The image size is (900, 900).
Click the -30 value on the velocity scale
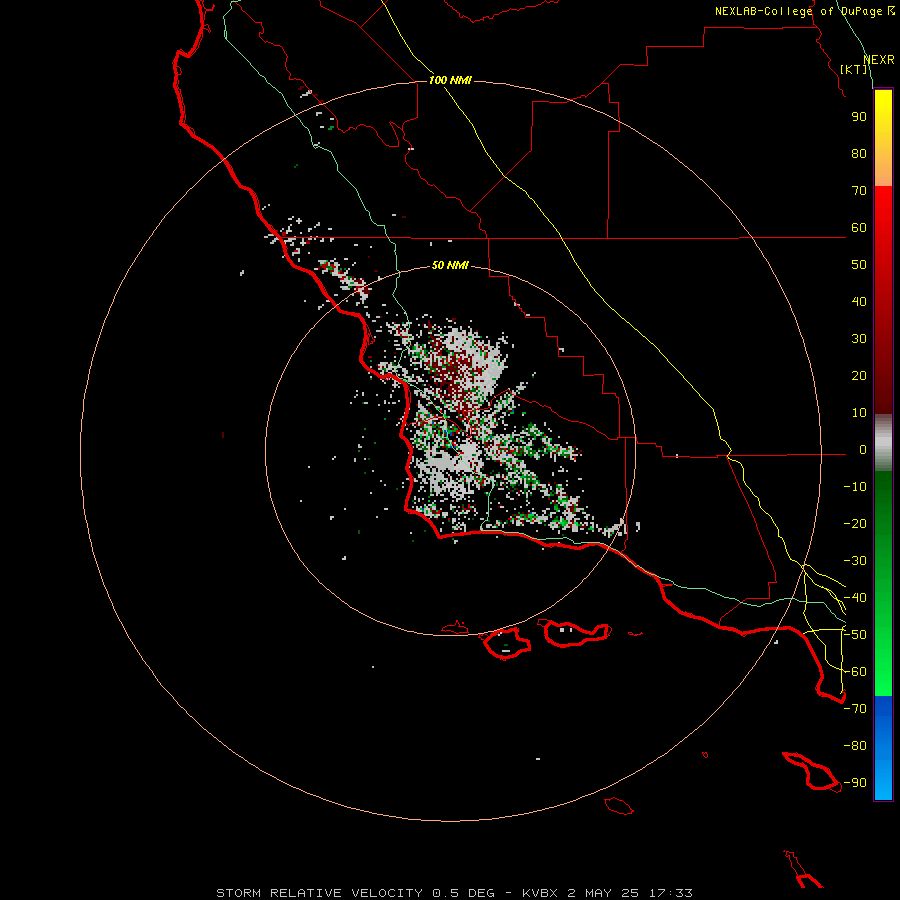(855, 561)
